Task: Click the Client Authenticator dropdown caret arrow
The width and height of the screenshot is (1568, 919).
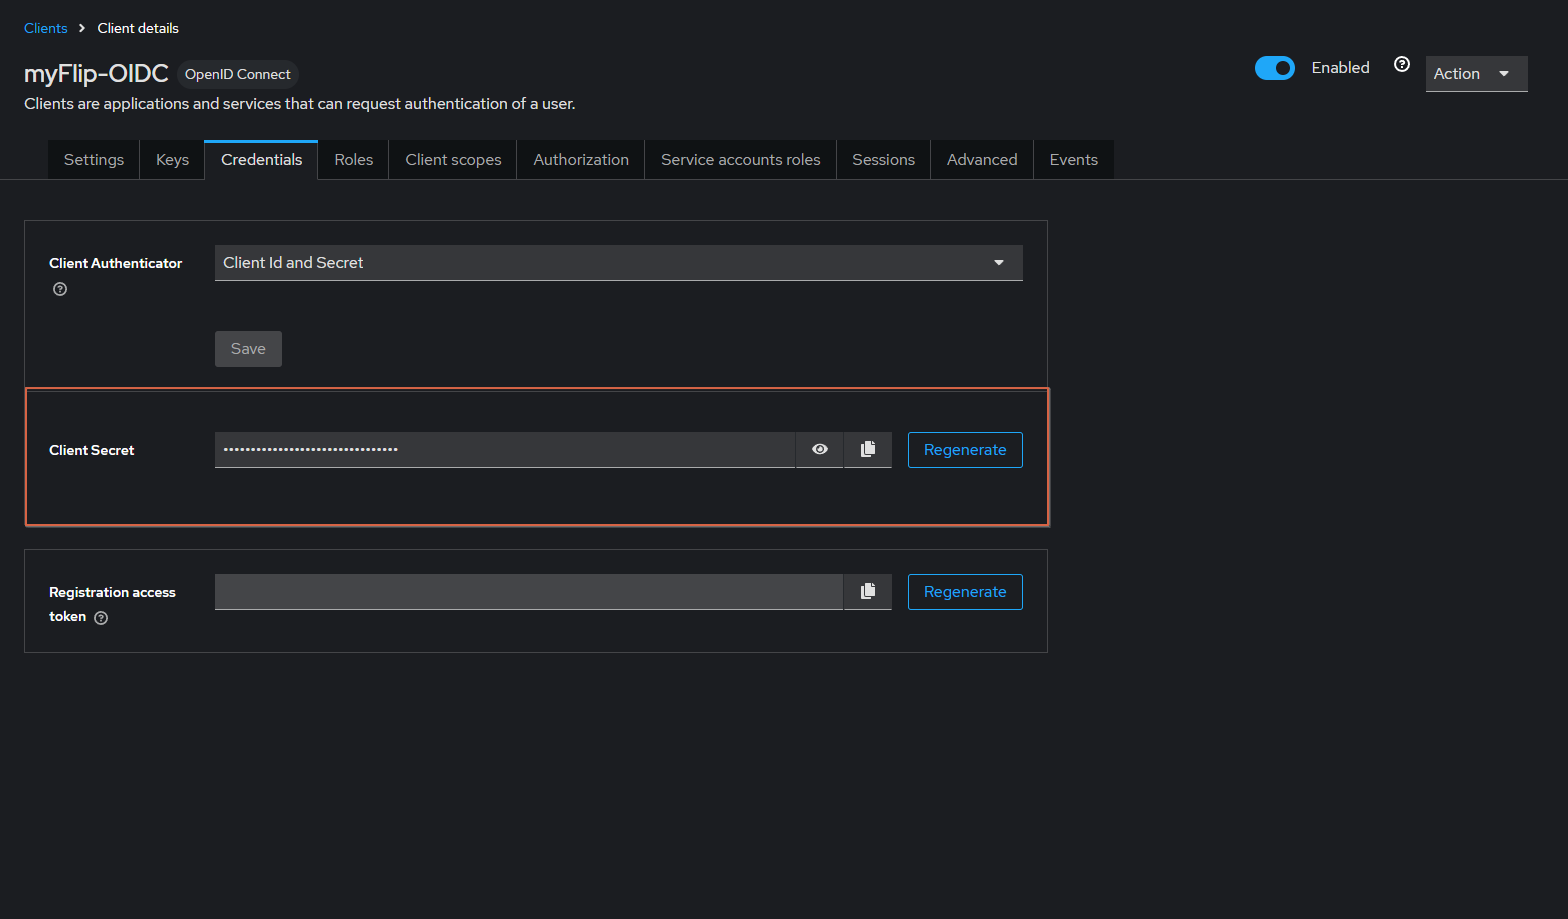Action: (x=999, y=263)
